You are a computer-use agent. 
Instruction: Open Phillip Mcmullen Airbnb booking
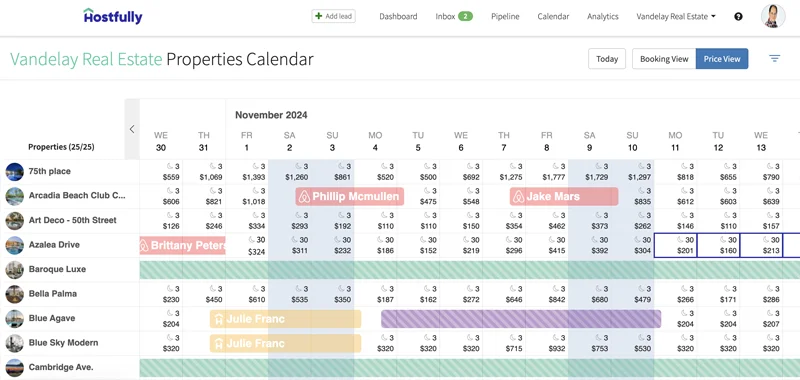tap(349, 196)
